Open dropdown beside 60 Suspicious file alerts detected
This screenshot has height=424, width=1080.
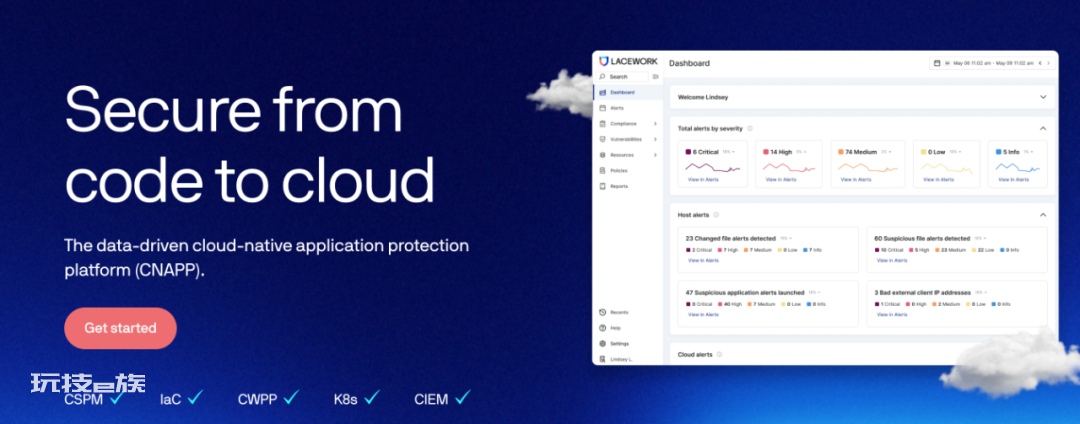point(981,238)
